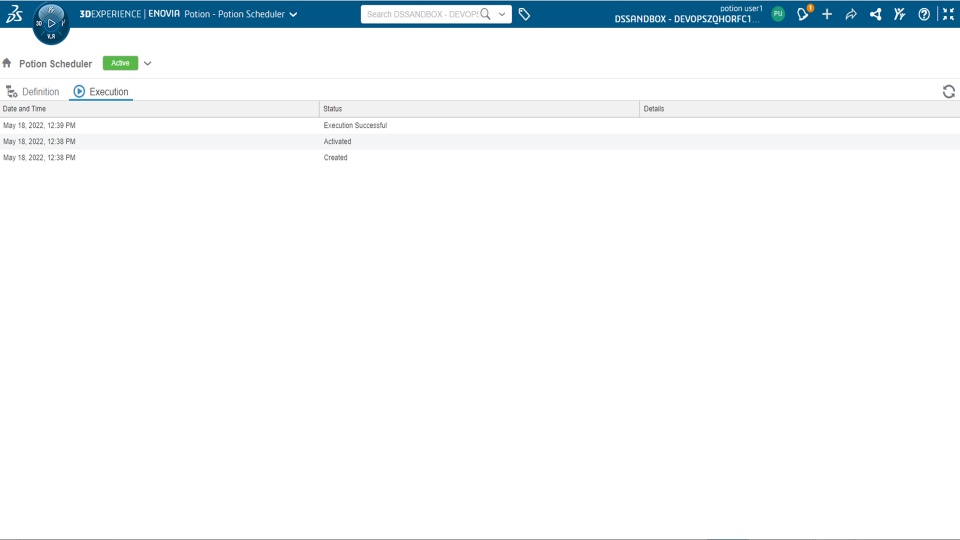Sort by the Status column header
Image resolution: width=960 pixels, height=540 pixels.
(479, 109)
